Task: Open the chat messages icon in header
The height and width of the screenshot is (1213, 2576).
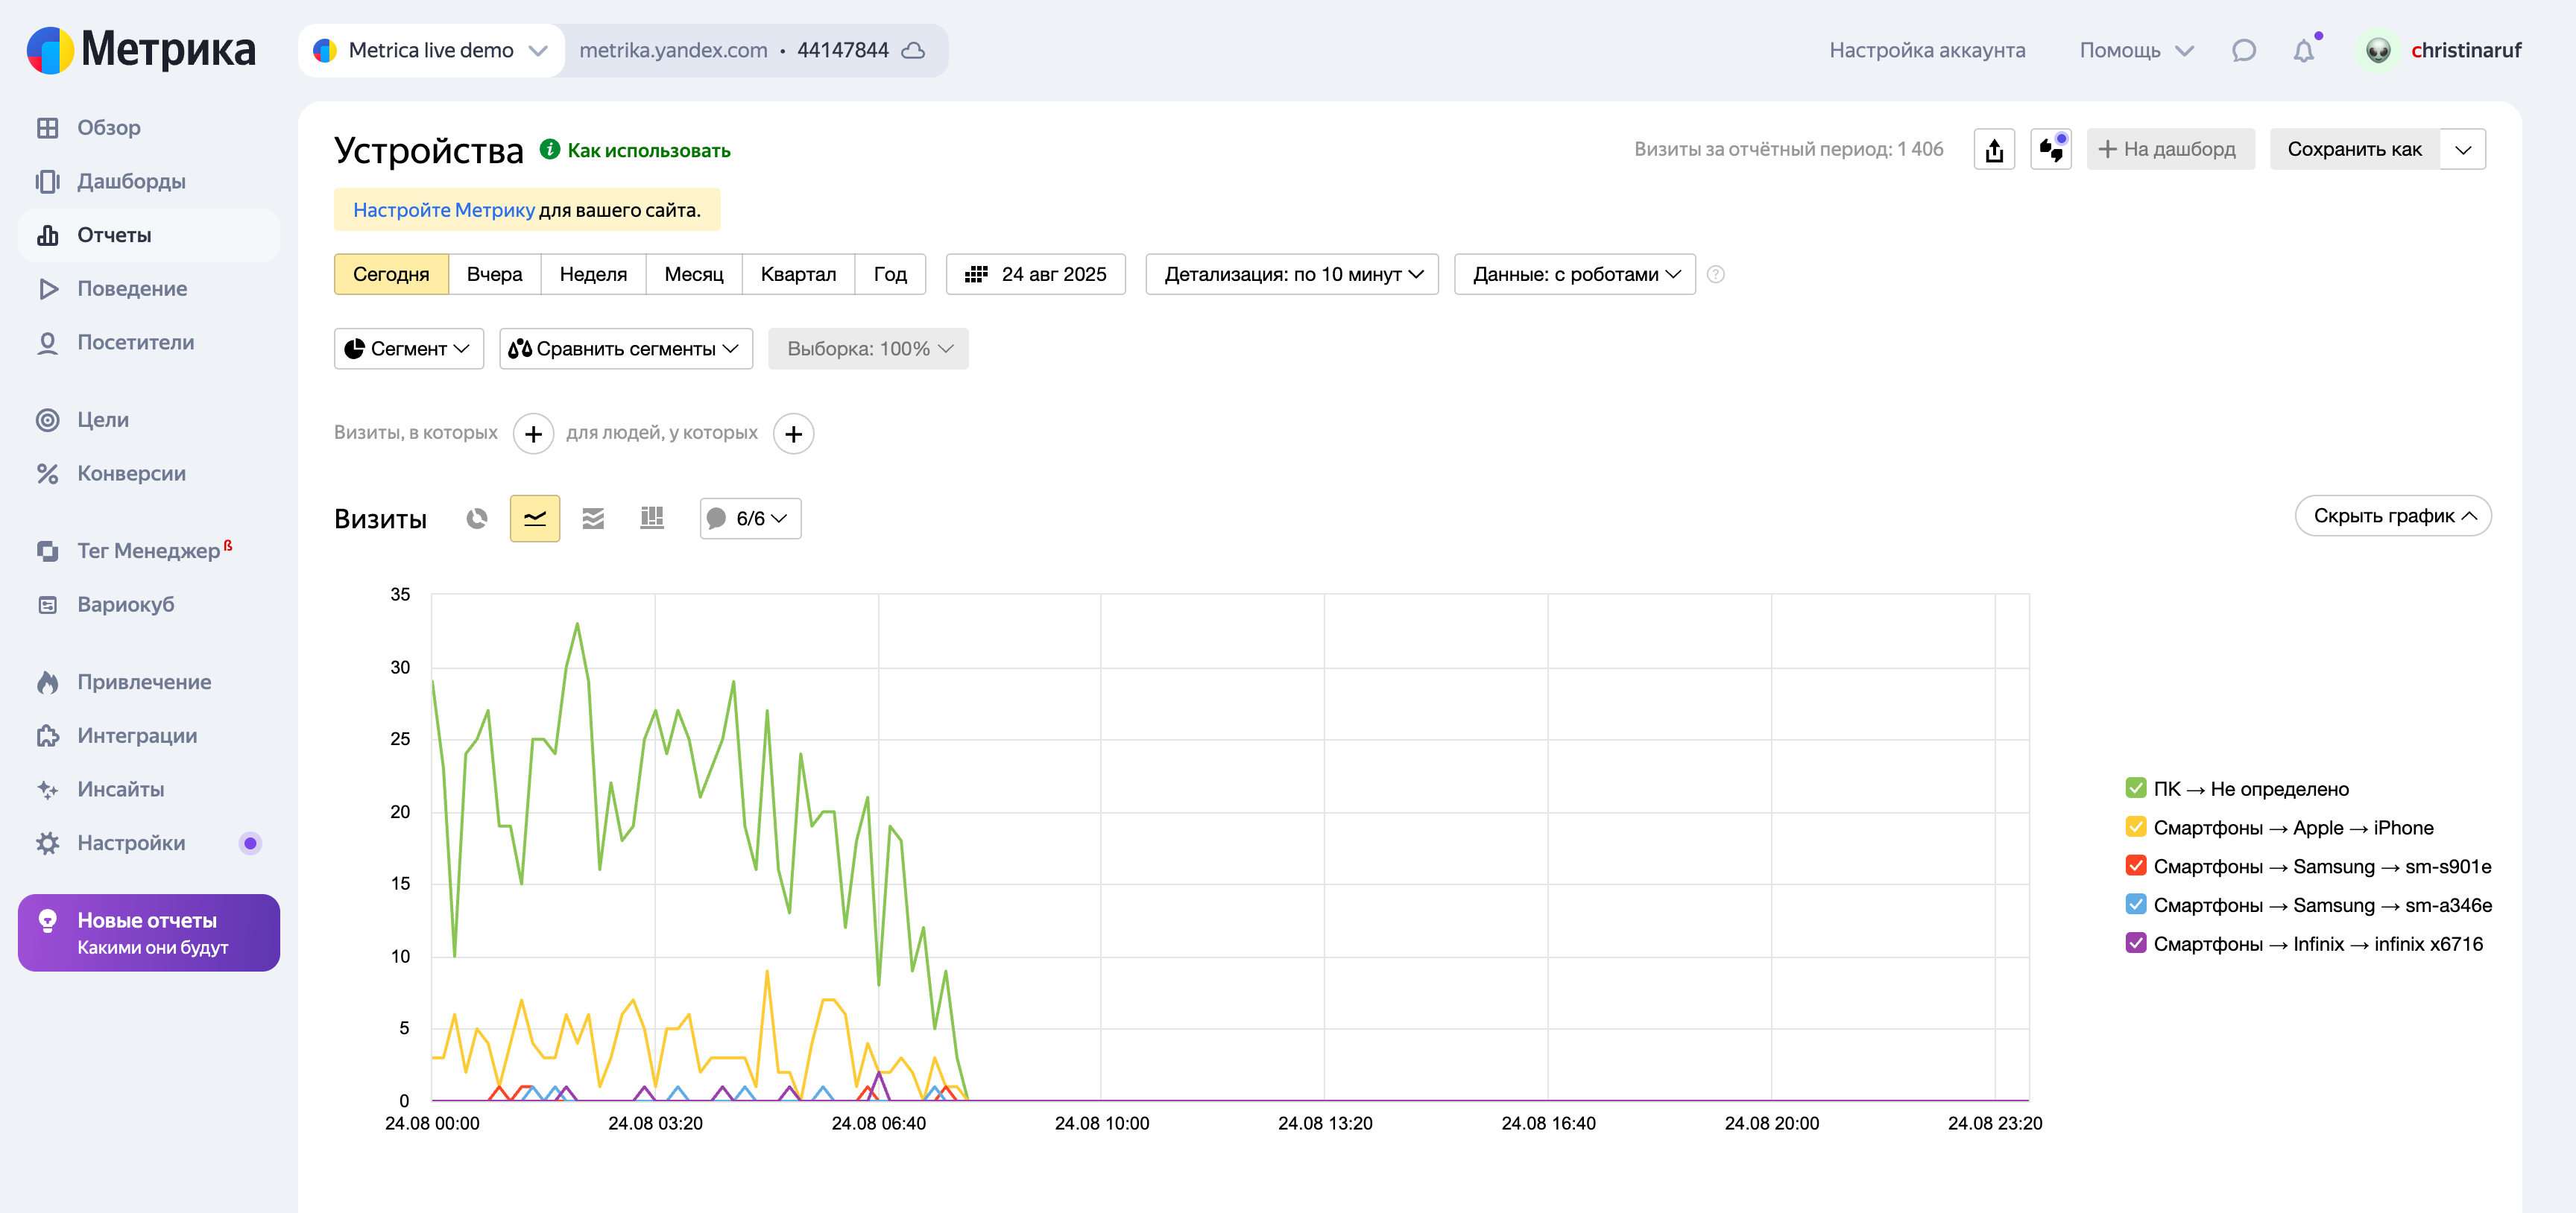Action: 2244,50
